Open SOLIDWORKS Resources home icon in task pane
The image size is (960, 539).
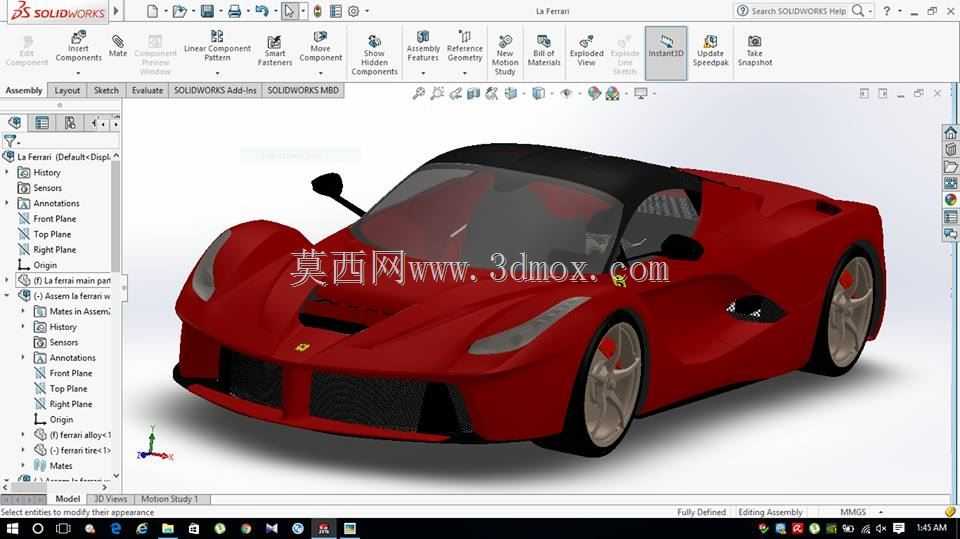coord(950,132)
